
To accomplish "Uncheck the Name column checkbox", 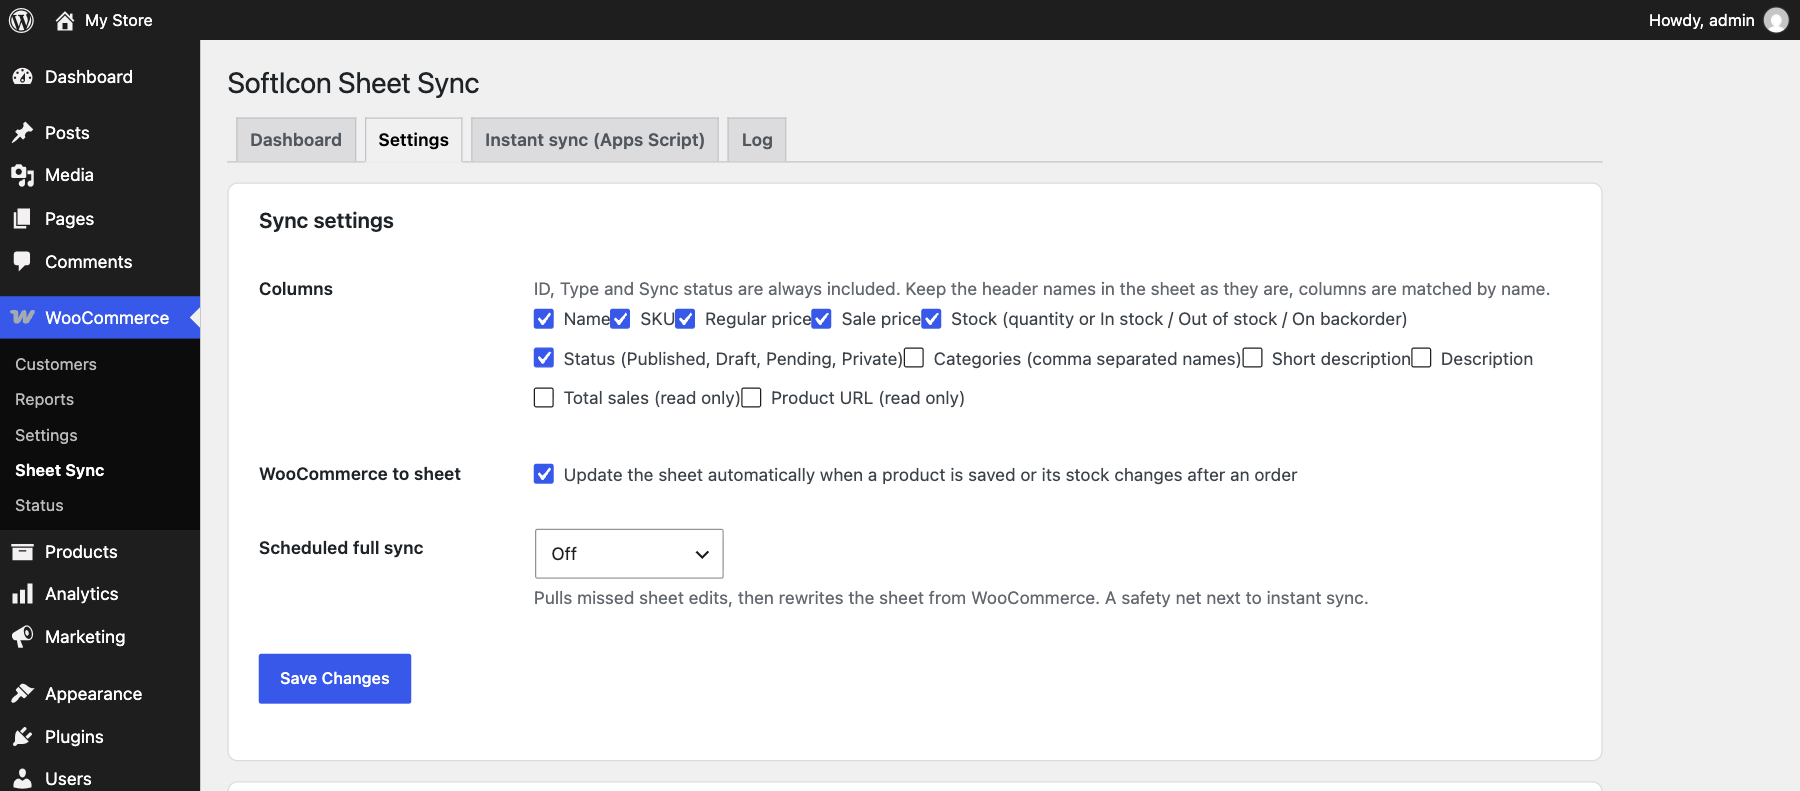I will pyautogui.click(x=544, y=319).
